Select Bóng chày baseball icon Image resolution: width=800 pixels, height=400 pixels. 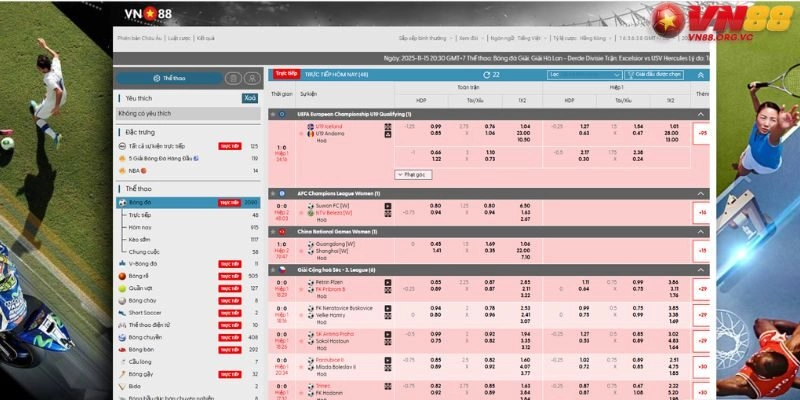(x=122, y=301)
